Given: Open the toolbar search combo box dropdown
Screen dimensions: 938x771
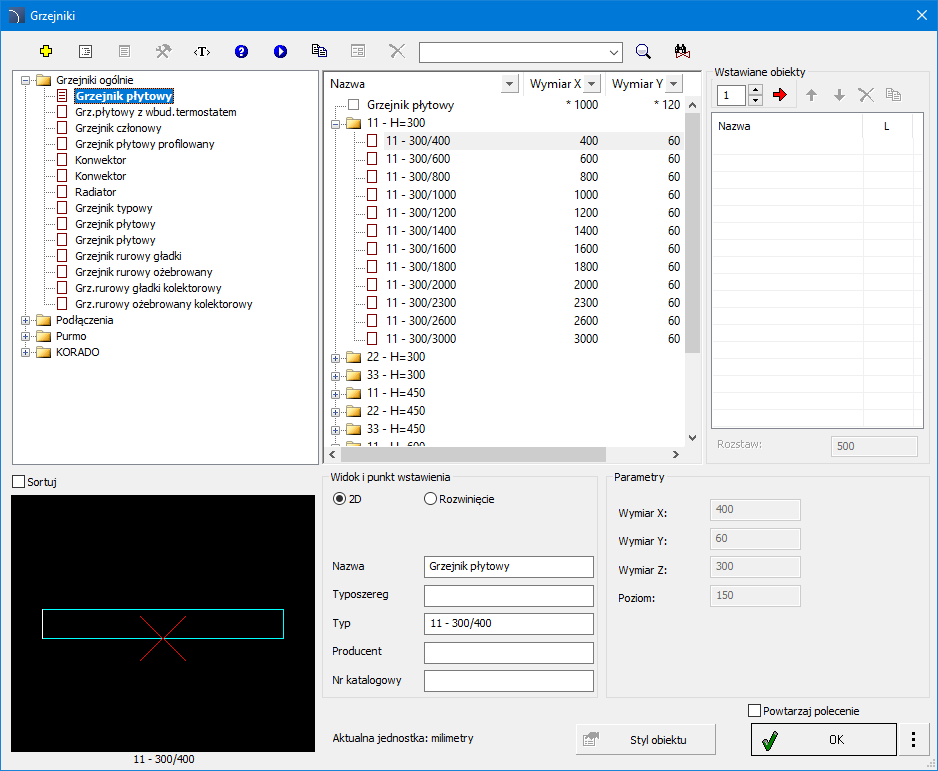Looking at the screenshot, I should click(613, 52).
